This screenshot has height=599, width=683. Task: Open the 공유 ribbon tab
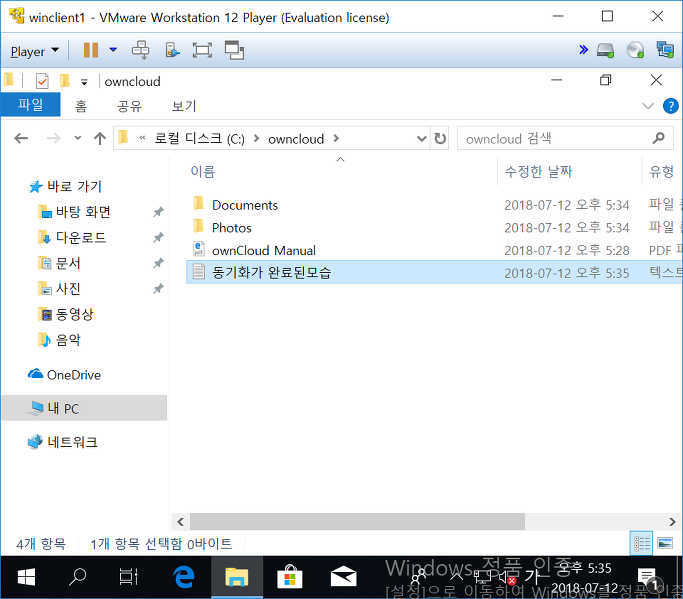click(129, 106)
